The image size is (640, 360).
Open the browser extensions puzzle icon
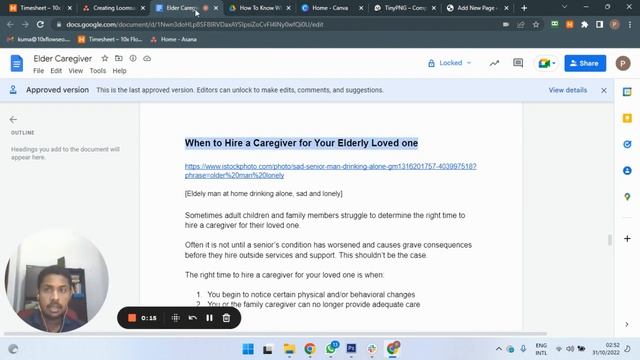pyautogui.click(x=584, y=24)
